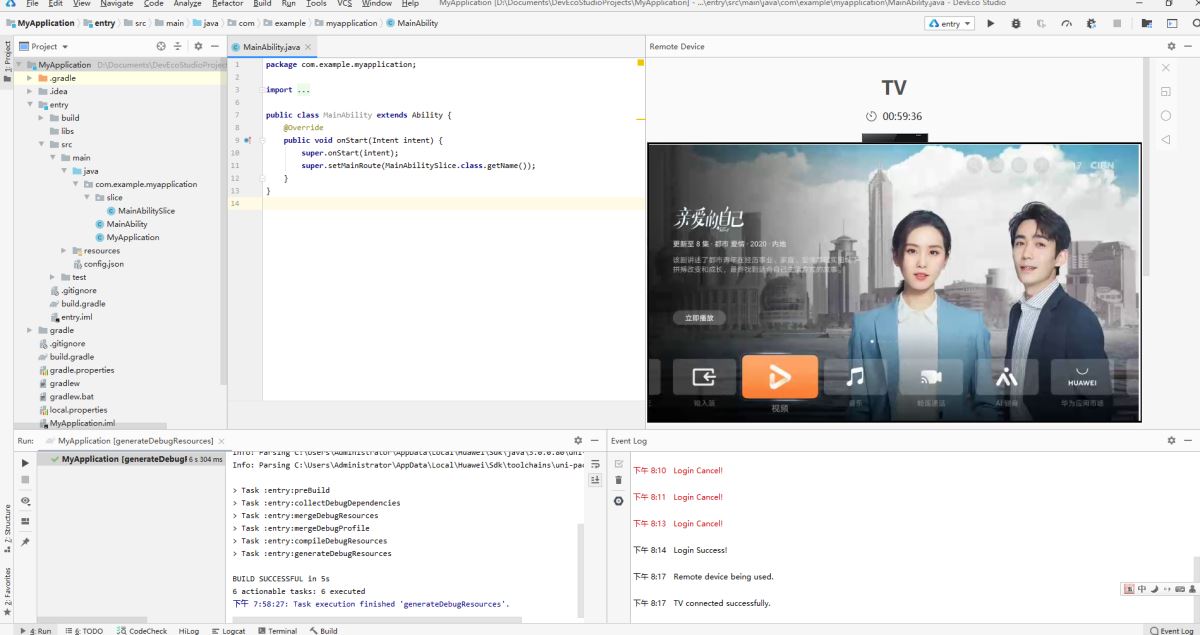Image resolution: width=1200 pixels, height=635 pixels.
Task: Open the Refactor menu
Action: [227, 4]
